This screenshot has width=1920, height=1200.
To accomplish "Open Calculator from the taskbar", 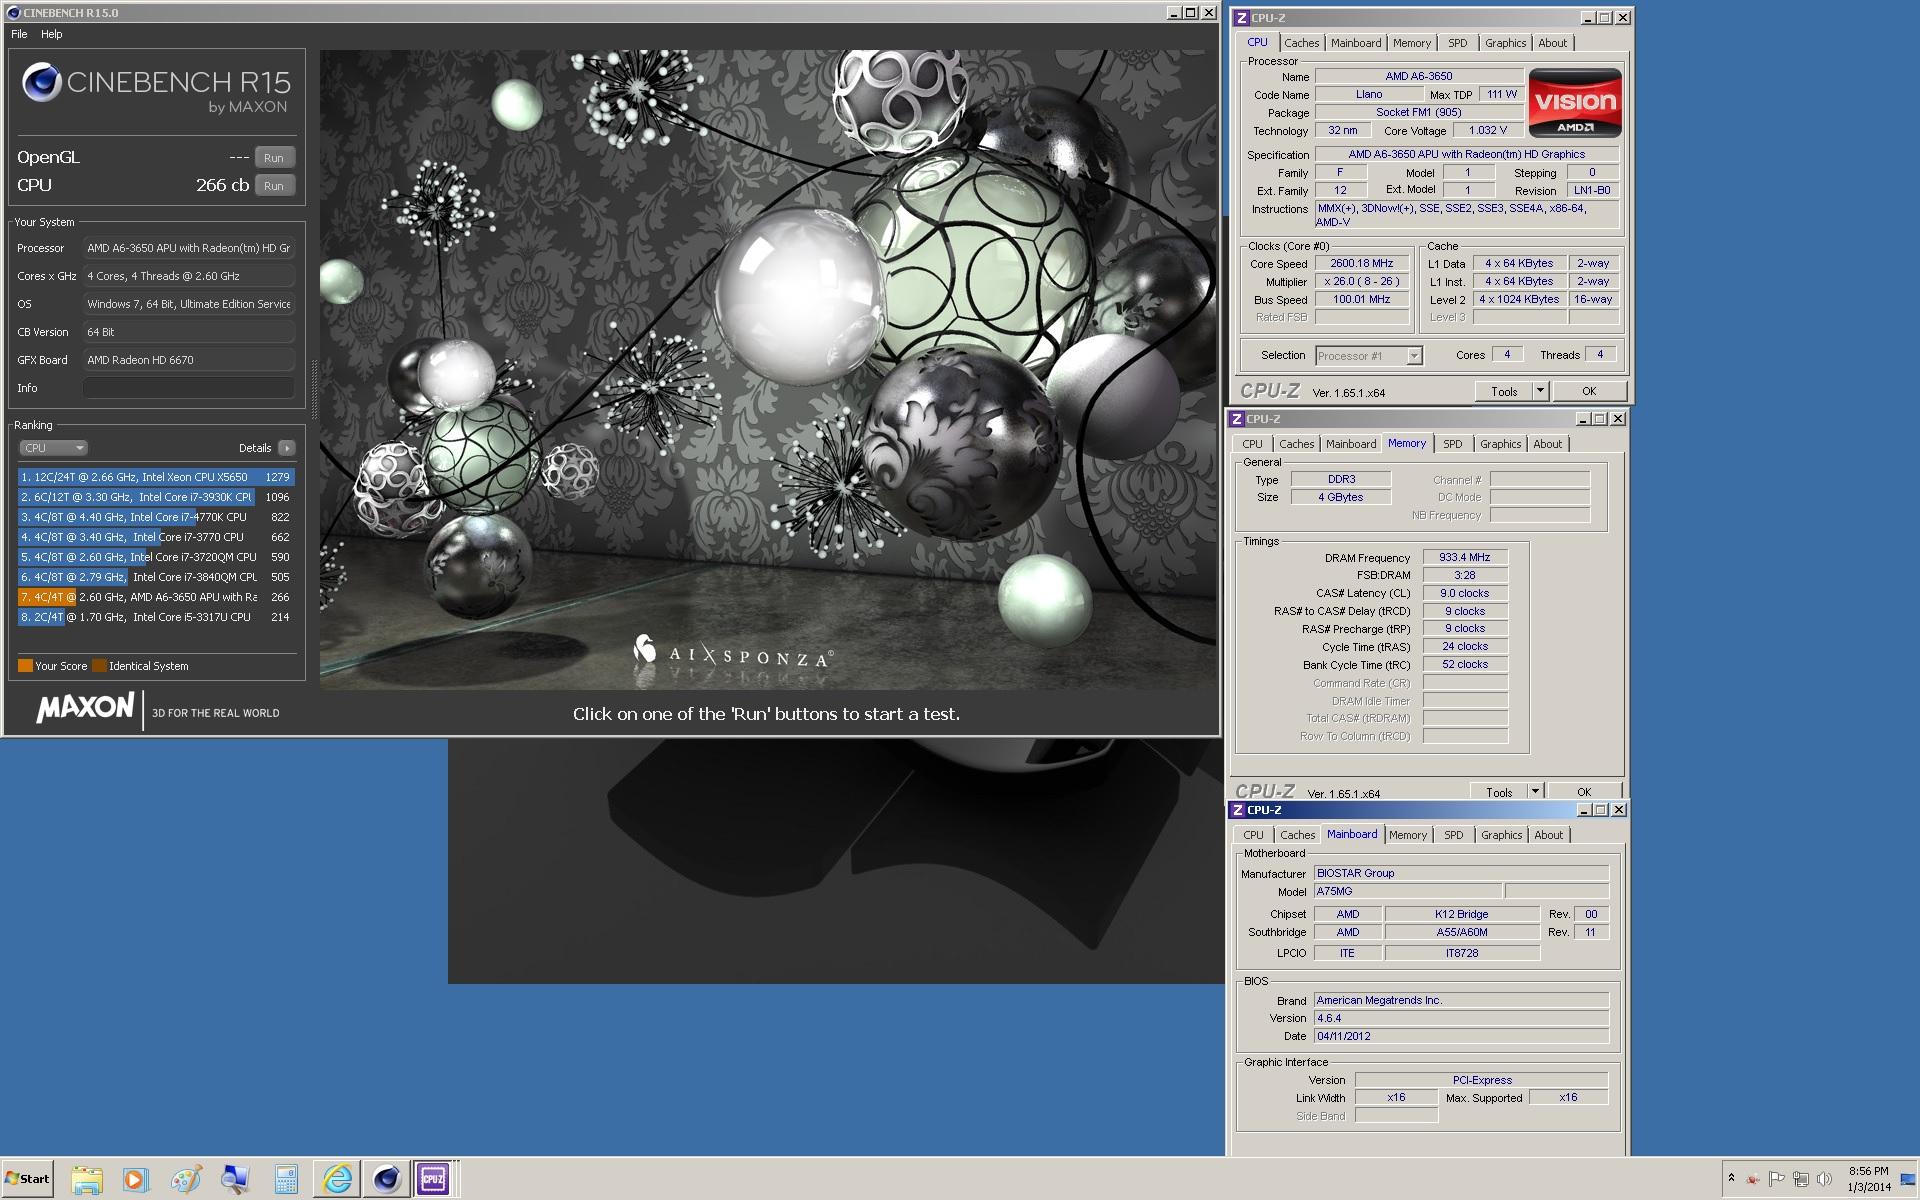I will tap(286, 1179).
